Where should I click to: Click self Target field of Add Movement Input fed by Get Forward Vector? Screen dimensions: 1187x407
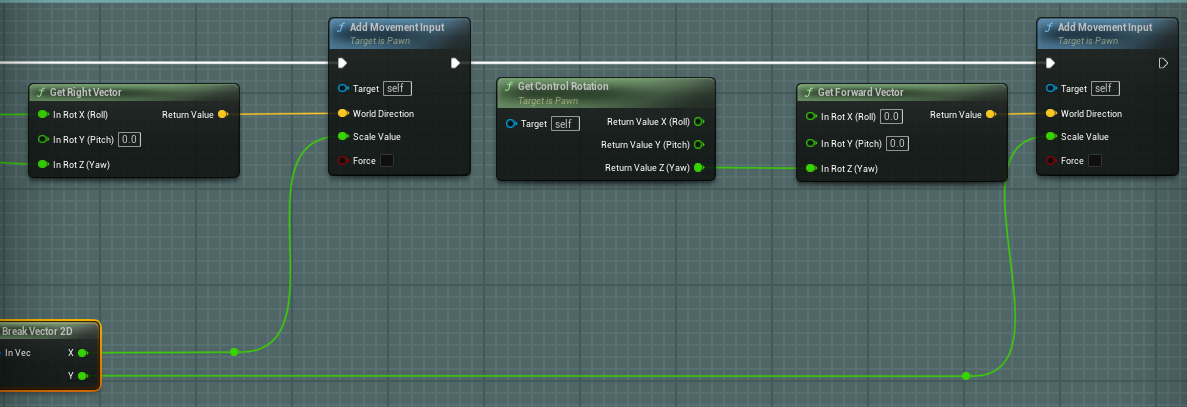(1105, 89)
